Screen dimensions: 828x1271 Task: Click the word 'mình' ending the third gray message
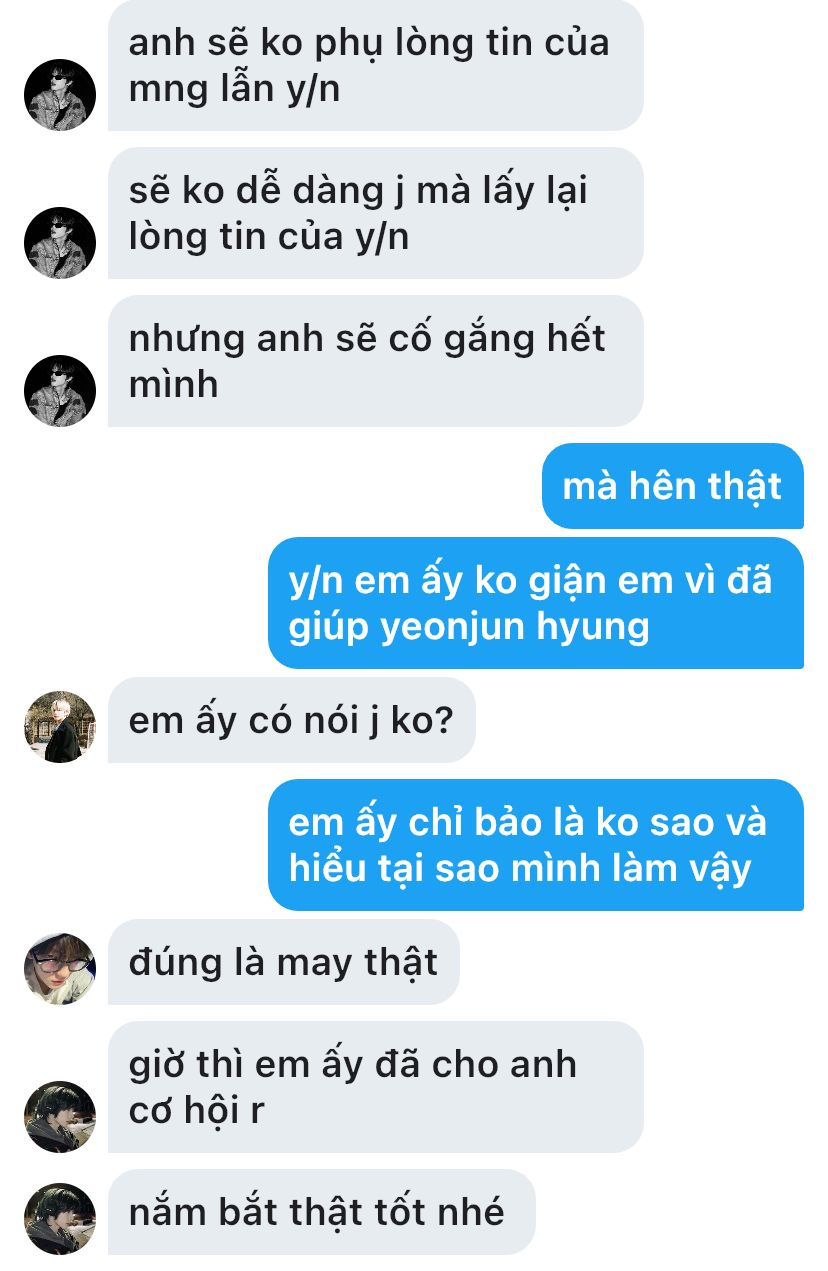pos(173,384)
